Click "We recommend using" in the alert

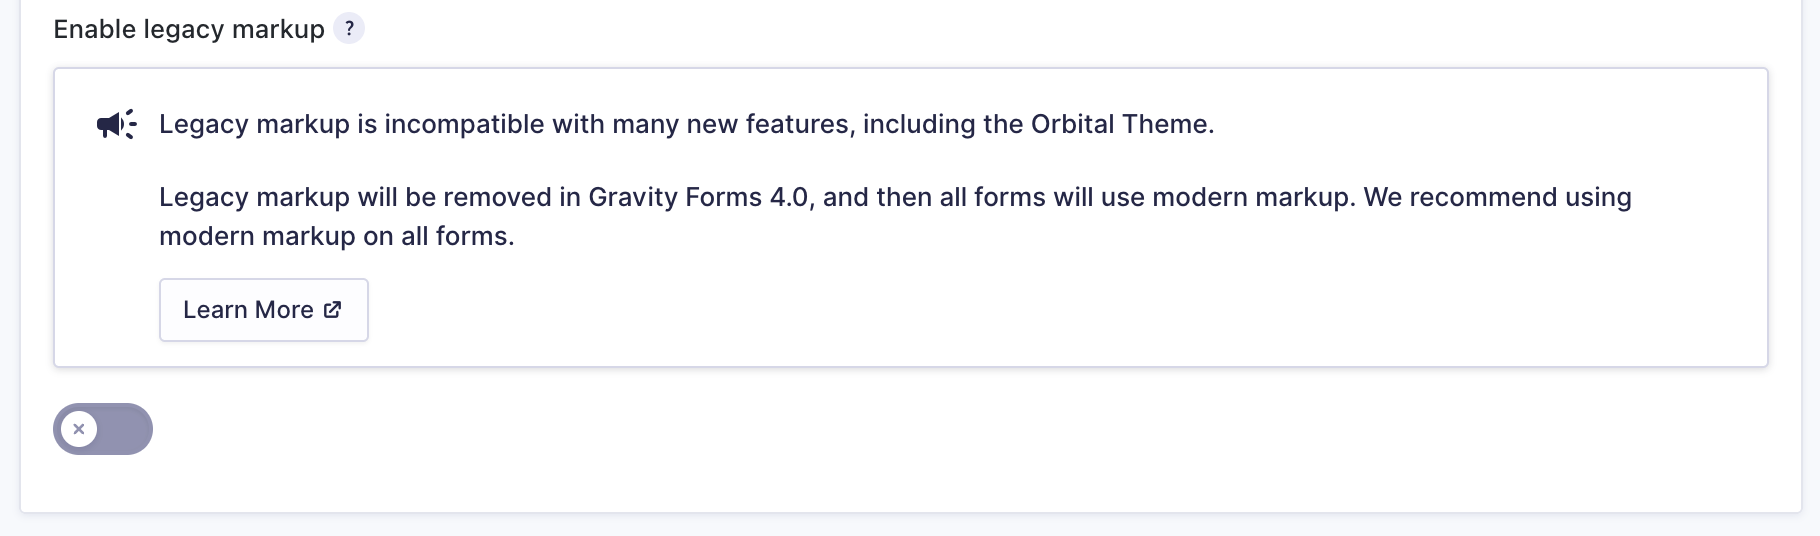(x=1497, y=197)
